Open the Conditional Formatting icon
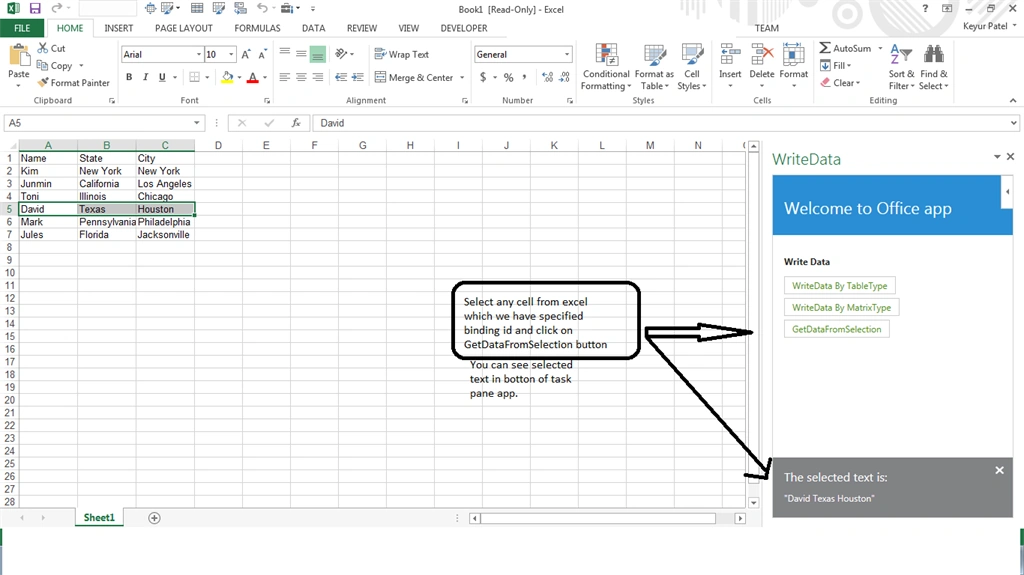Image resolution: width=1024 pixels, height=575 pixels. pos(606,56)
